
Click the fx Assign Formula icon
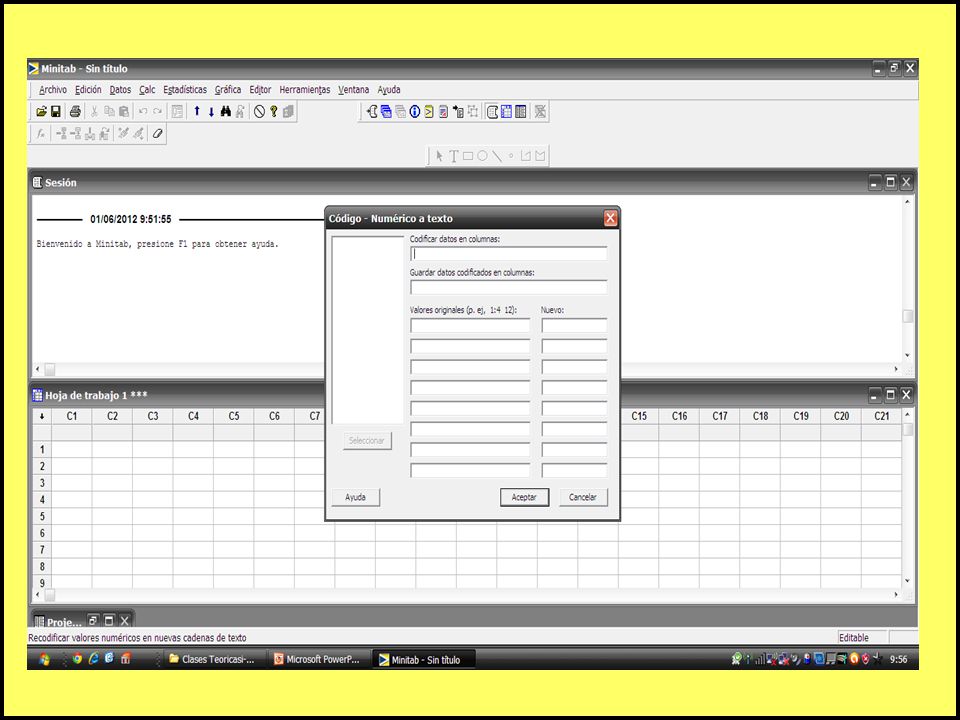pos(41,133)
